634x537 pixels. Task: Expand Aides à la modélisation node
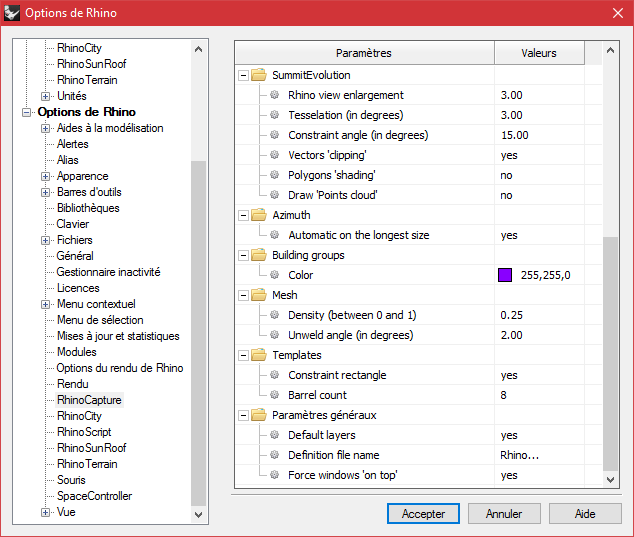pos(45,128)
